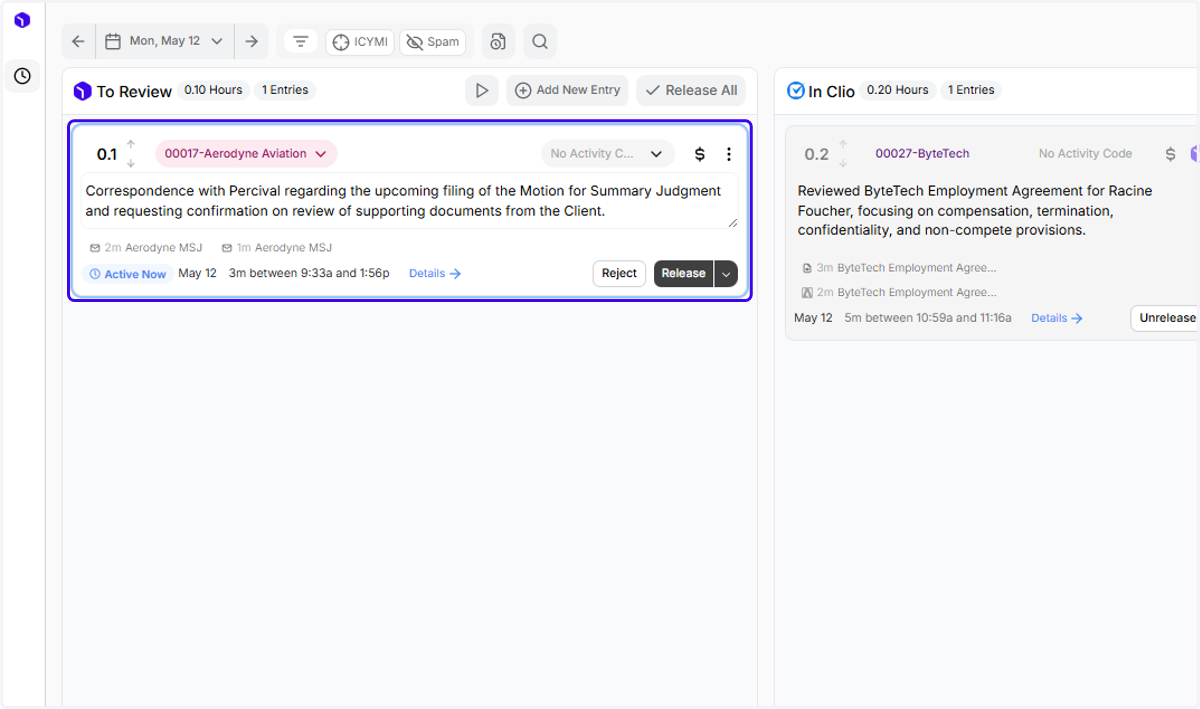Open the No Activity Code dropdown
This screenshot has height=709, width=1200.
click(x=608, y=154)
